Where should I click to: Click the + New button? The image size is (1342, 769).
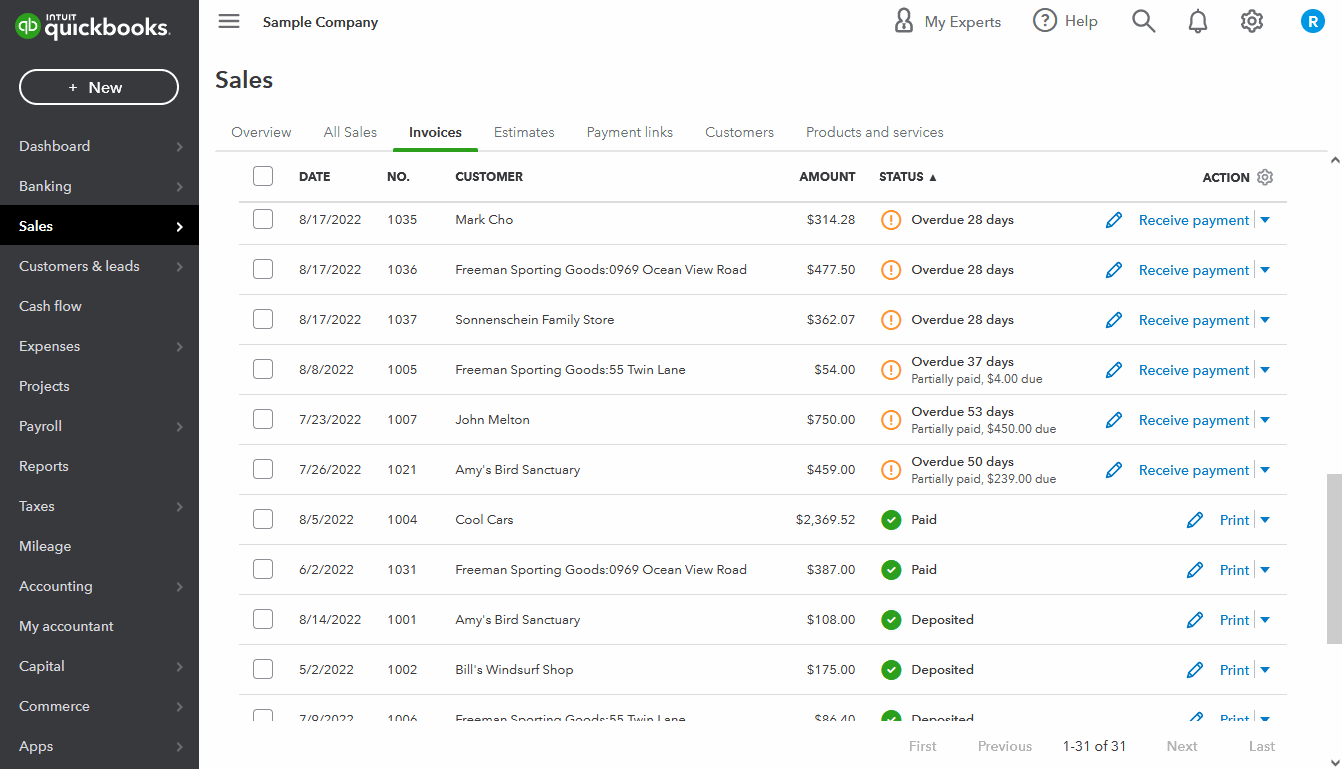(x=99, y=88)
